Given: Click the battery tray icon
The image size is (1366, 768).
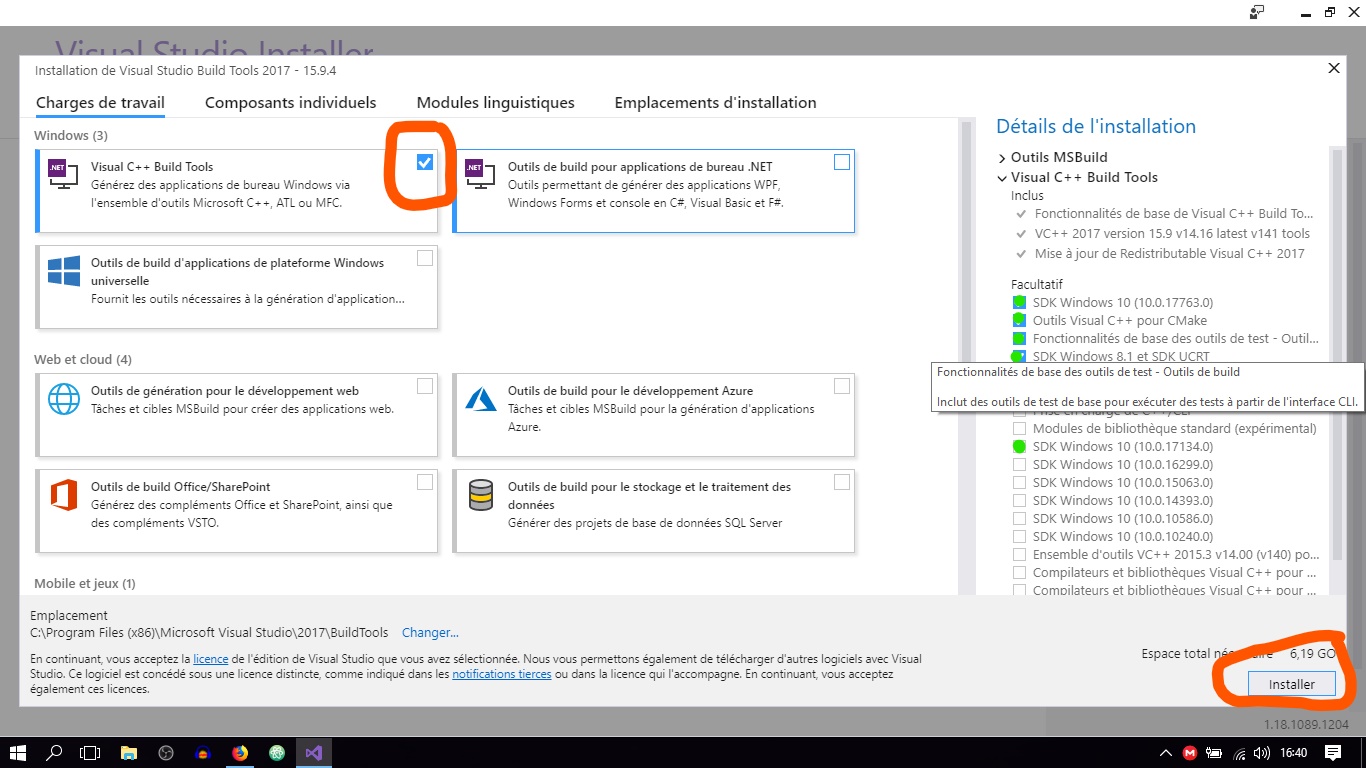Looking at the screenshot, I should 1215,753.
